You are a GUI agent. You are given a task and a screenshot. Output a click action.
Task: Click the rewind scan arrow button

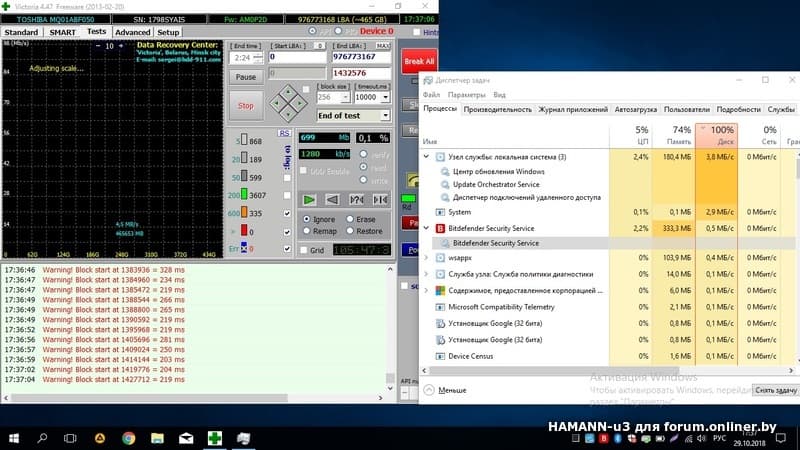point(333,199)
